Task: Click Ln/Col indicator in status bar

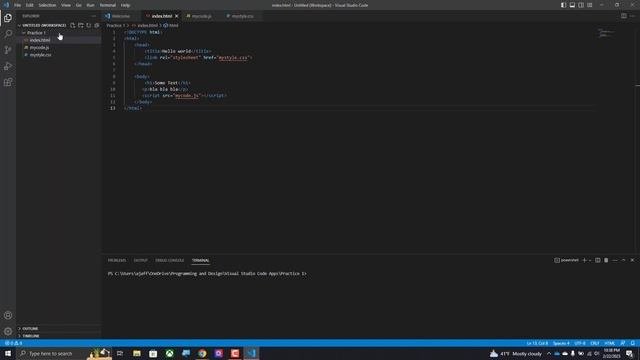Action: tap(537, 343)
